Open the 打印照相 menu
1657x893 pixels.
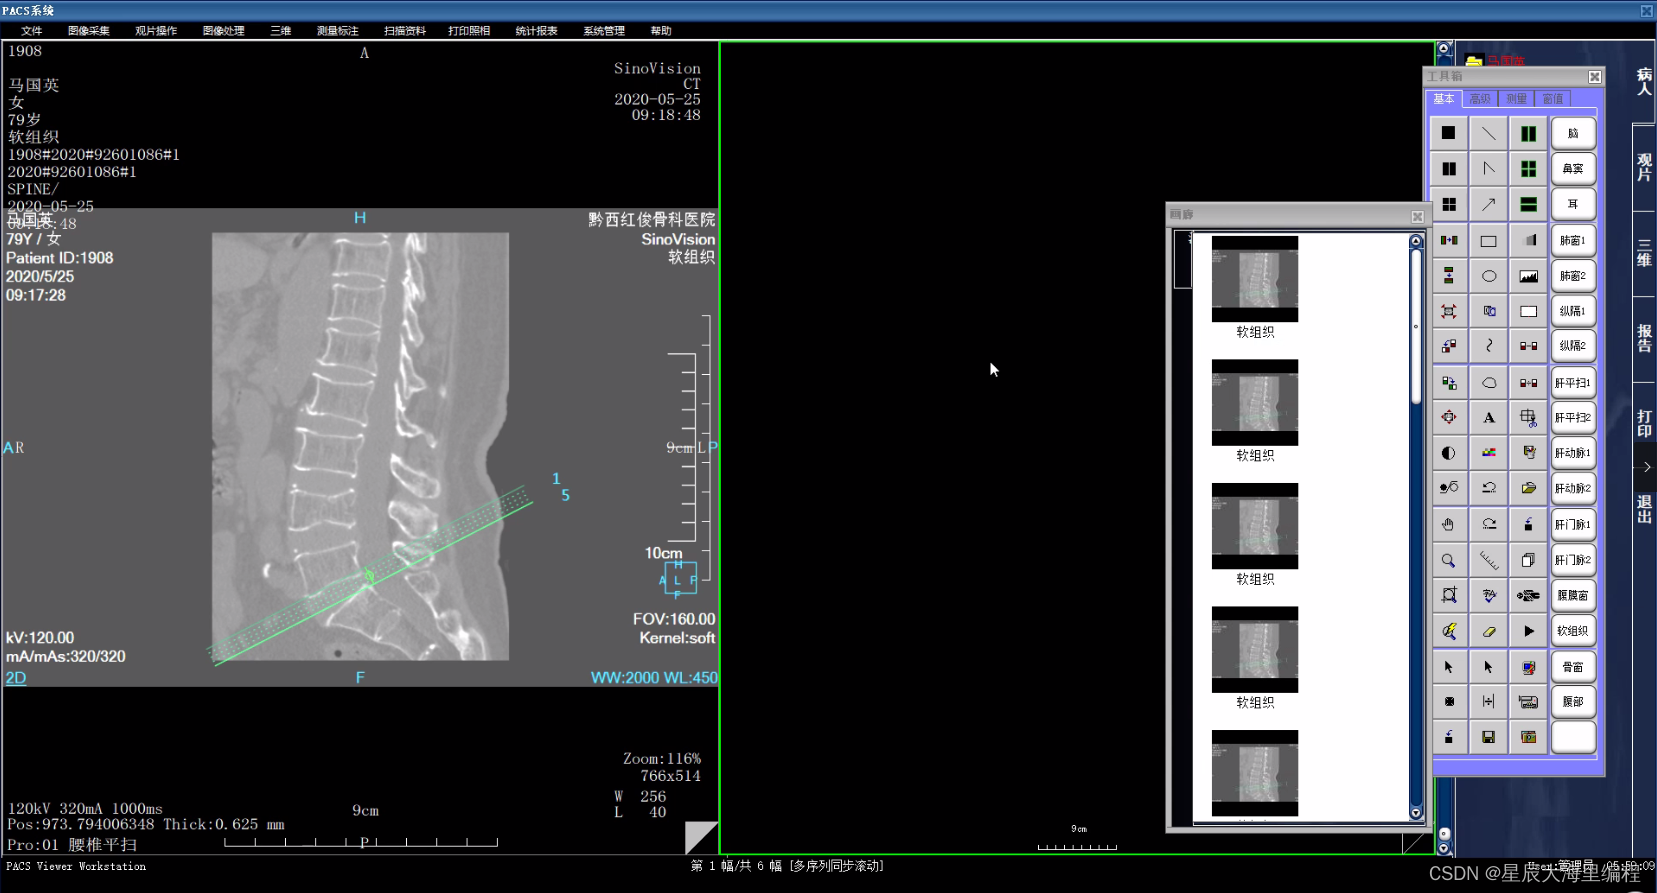pyautogui.click(x=469, y=31)
